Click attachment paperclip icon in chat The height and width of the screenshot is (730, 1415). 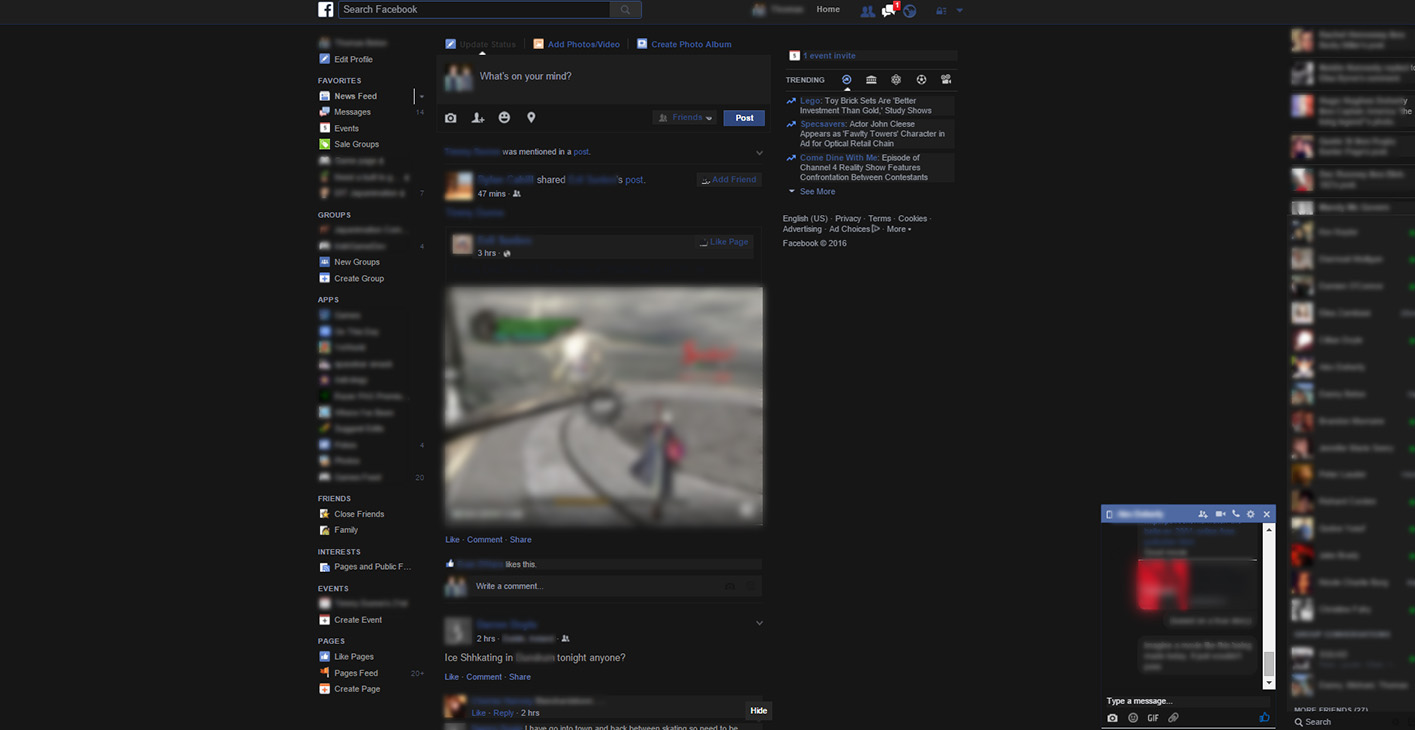pos(1173,718)
